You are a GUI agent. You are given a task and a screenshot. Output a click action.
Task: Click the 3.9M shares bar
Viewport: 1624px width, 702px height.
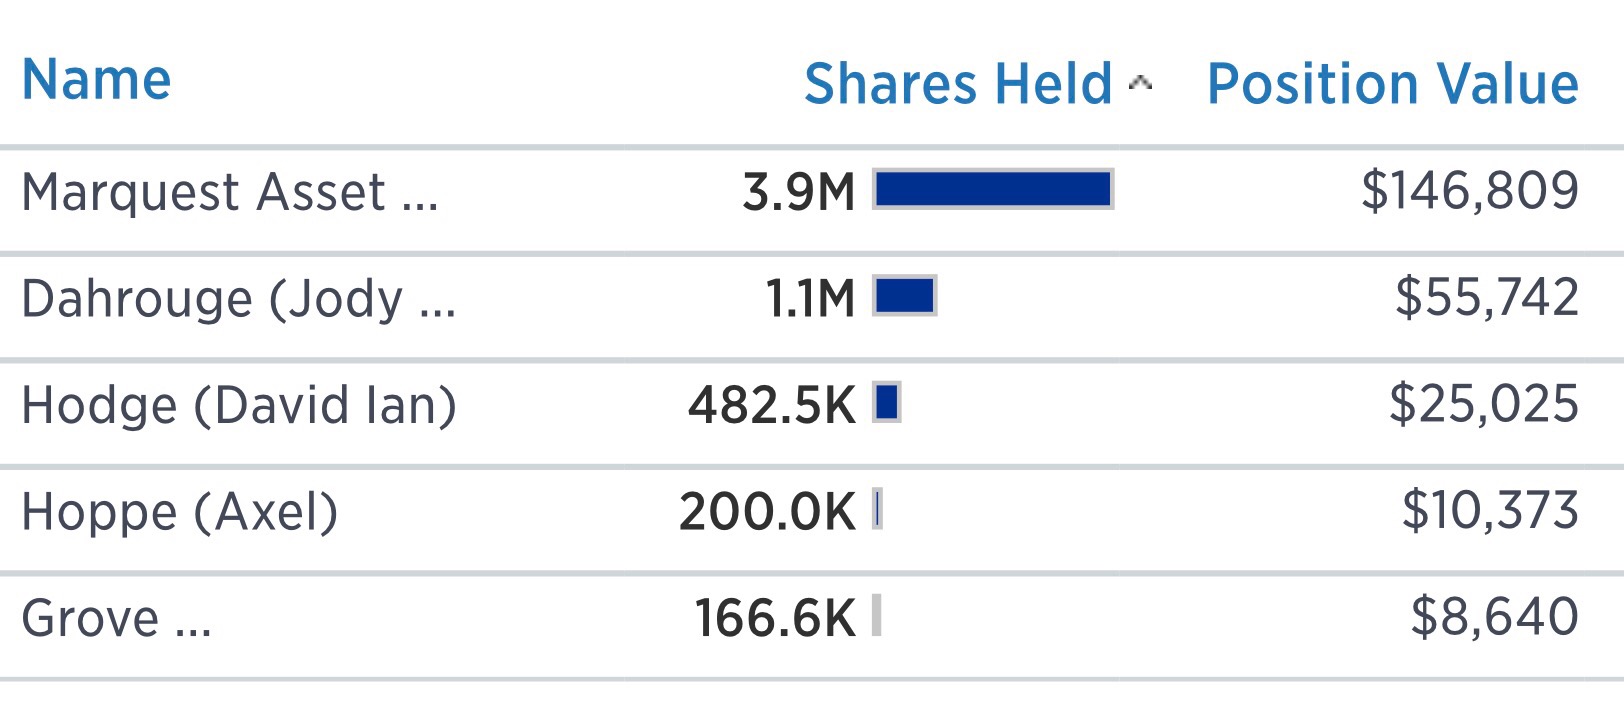993,189
